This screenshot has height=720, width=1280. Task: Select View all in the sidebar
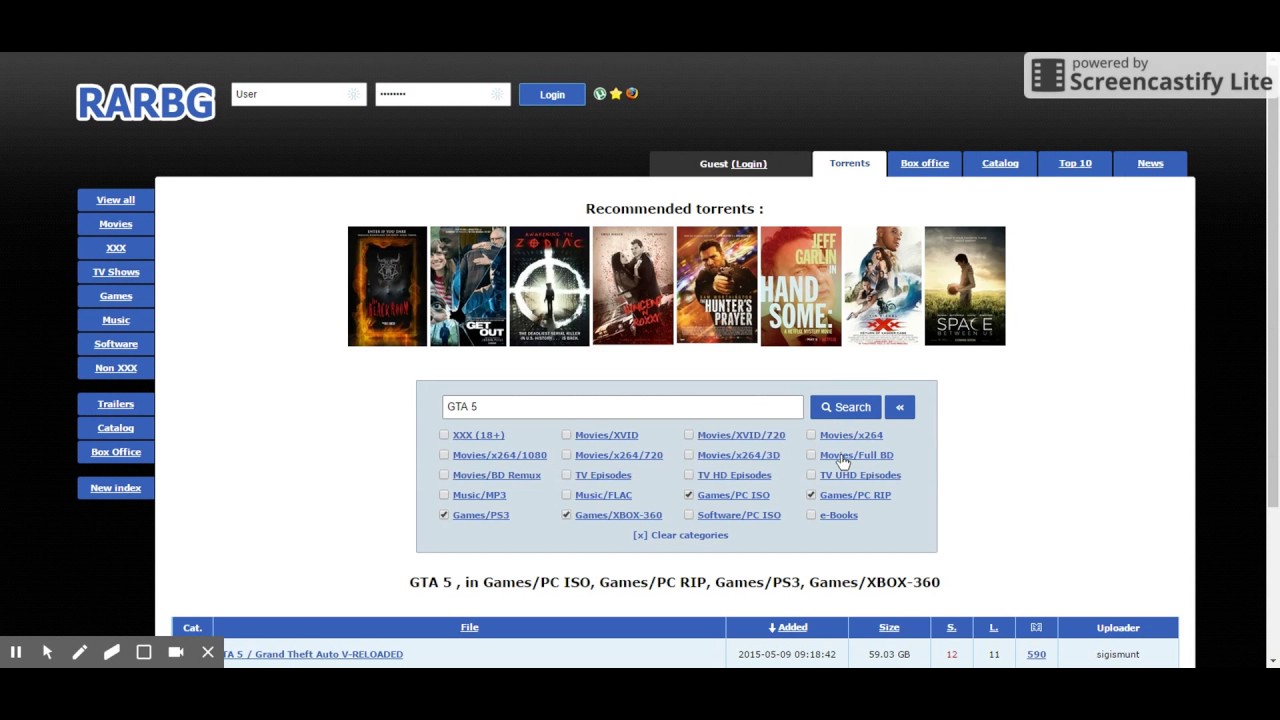[x=116, y=200]
